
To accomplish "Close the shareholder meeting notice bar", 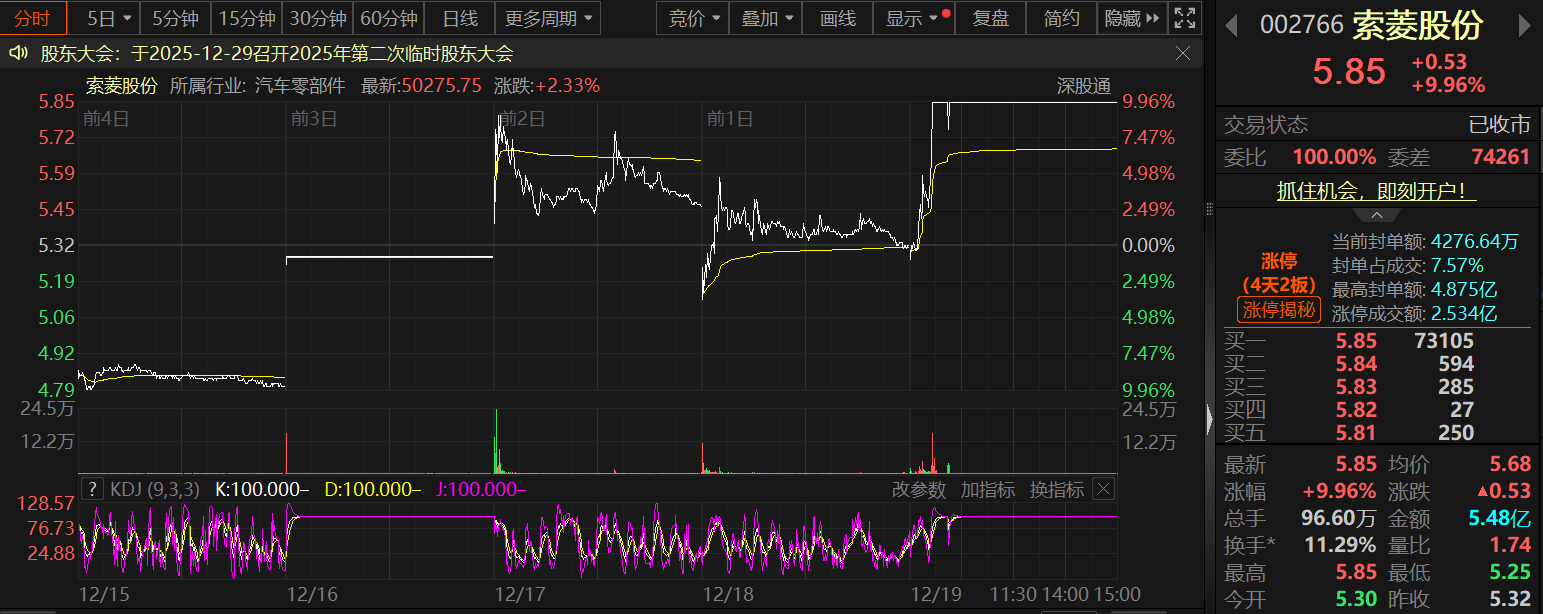I will point(1183,54).
